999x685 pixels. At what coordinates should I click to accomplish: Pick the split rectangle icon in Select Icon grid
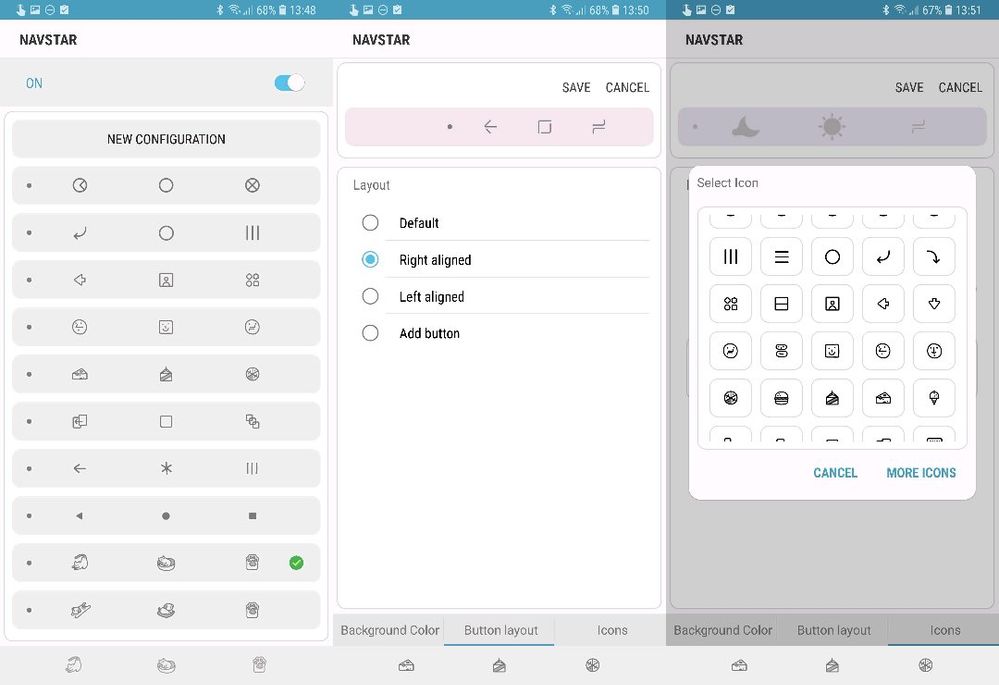[781, 304]
